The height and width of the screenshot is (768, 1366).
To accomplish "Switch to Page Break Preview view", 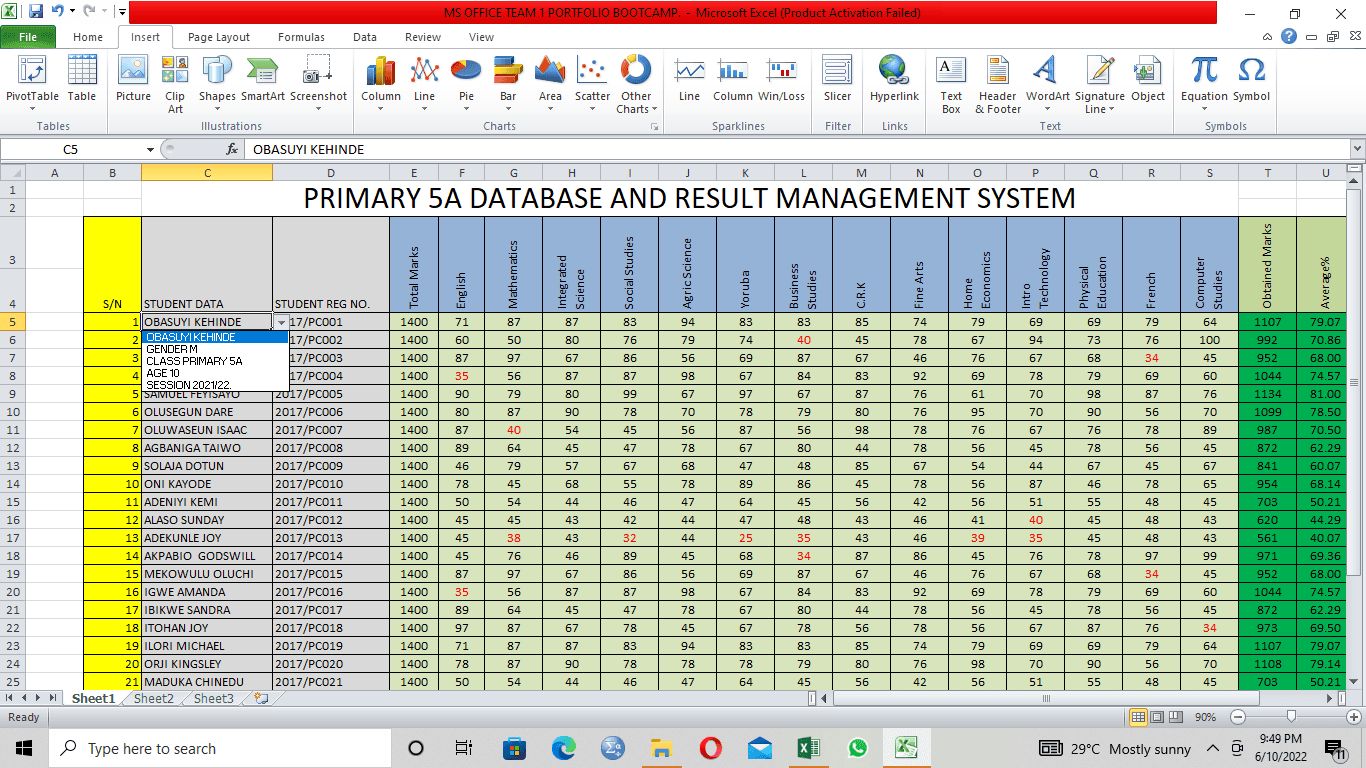I will pos(1177,717).
